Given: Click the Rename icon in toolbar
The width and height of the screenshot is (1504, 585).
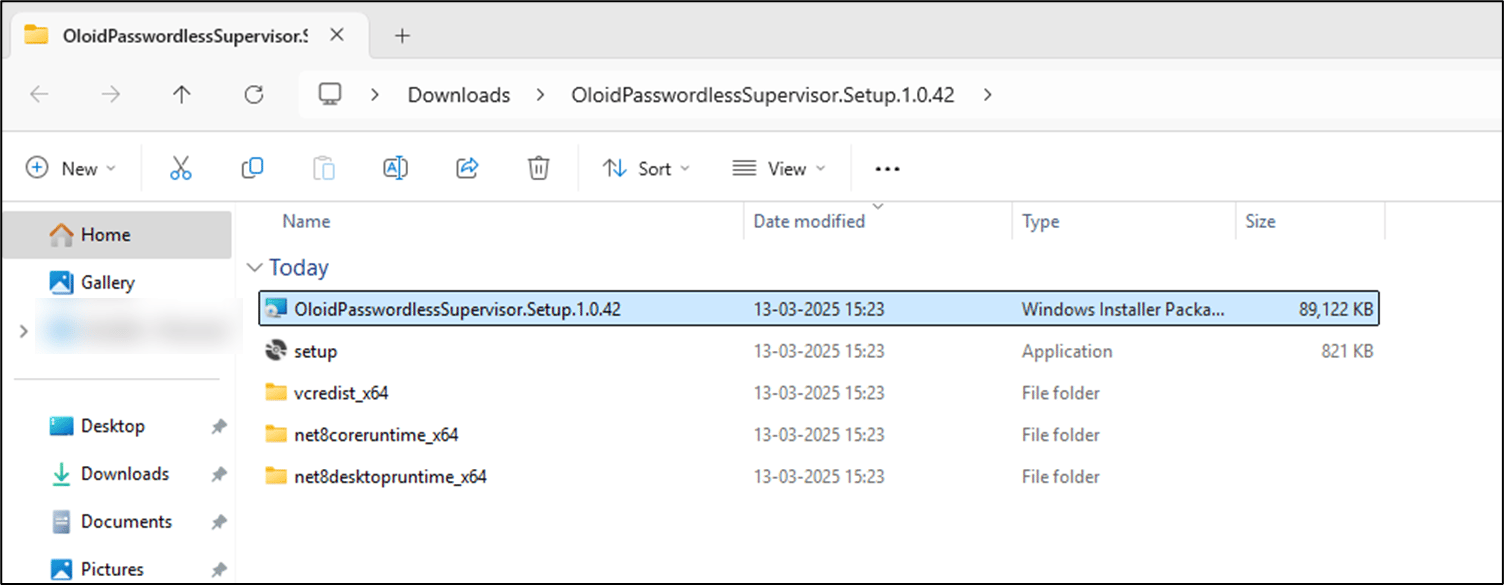Looking at the screenshot, I should point(396,168).
